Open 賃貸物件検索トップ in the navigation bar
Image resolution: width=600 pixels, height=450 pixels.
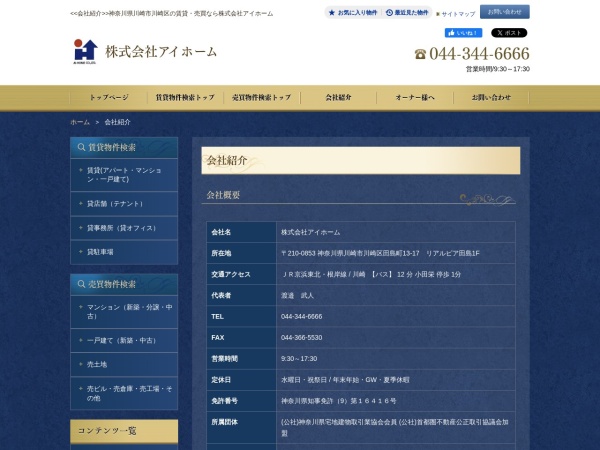[185, 98]
